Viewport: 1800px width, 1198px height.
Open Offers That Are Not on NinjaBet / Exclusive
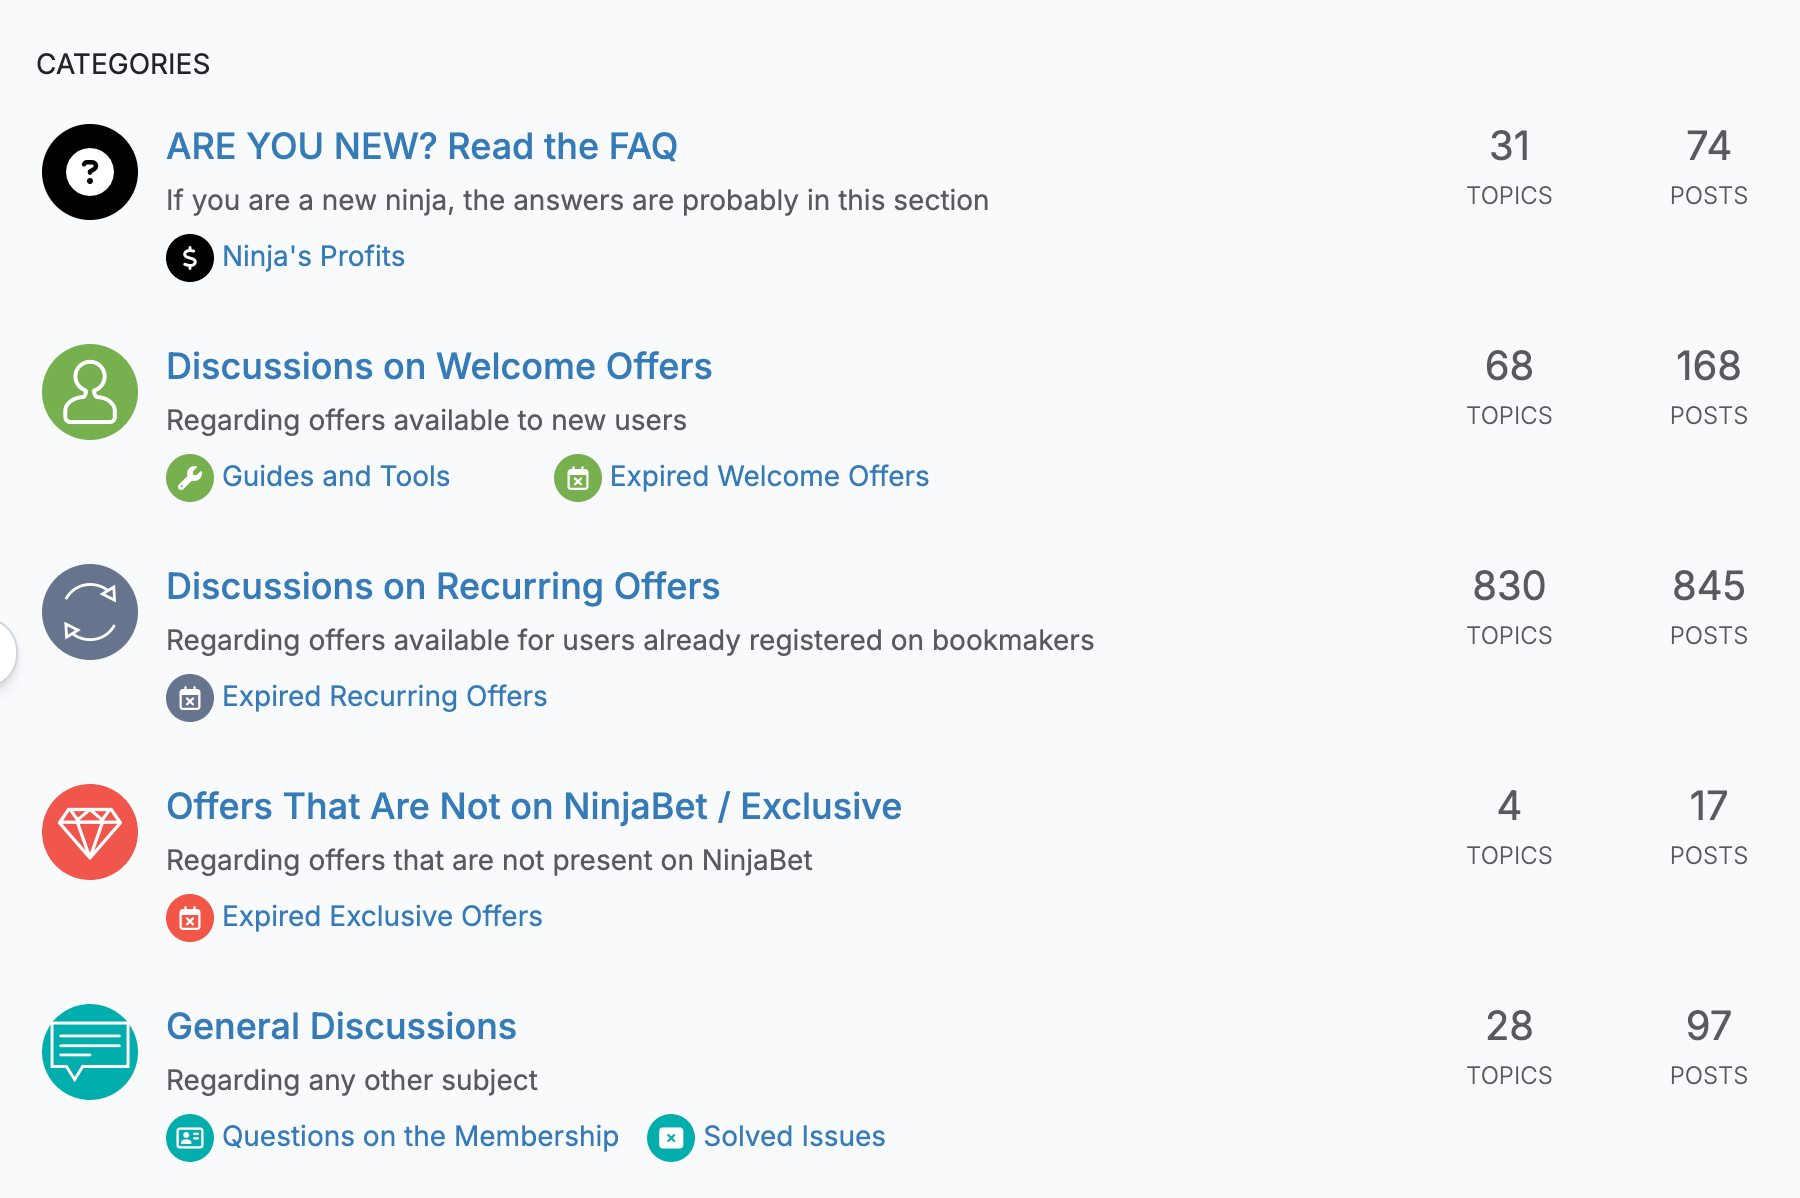click(534, 806)
